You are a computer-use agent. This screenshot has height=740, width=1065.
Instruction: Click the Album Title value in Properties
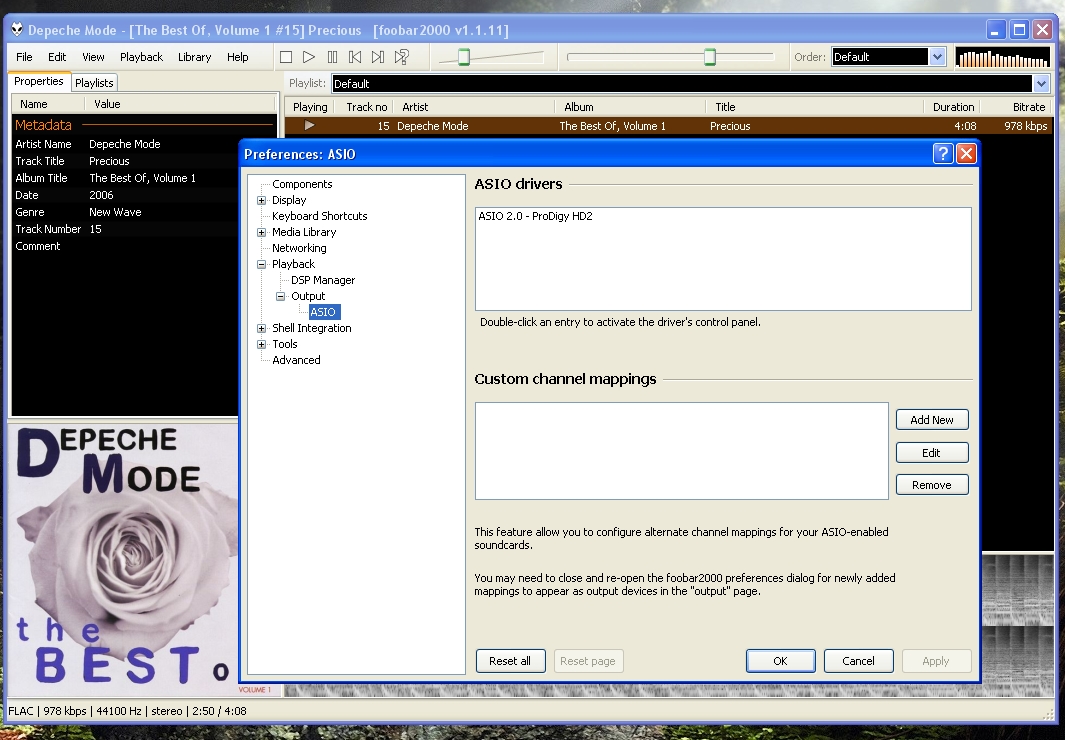[x=143, y=178]
